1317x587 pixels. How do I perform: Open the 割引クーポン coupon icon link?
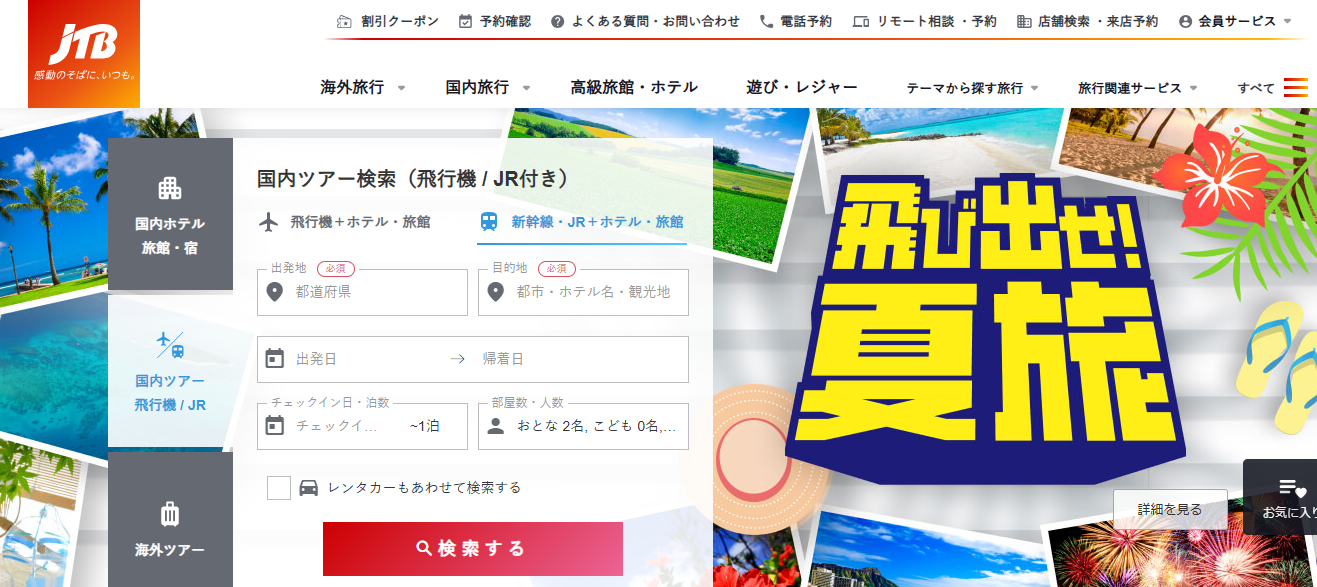[344, 21]
